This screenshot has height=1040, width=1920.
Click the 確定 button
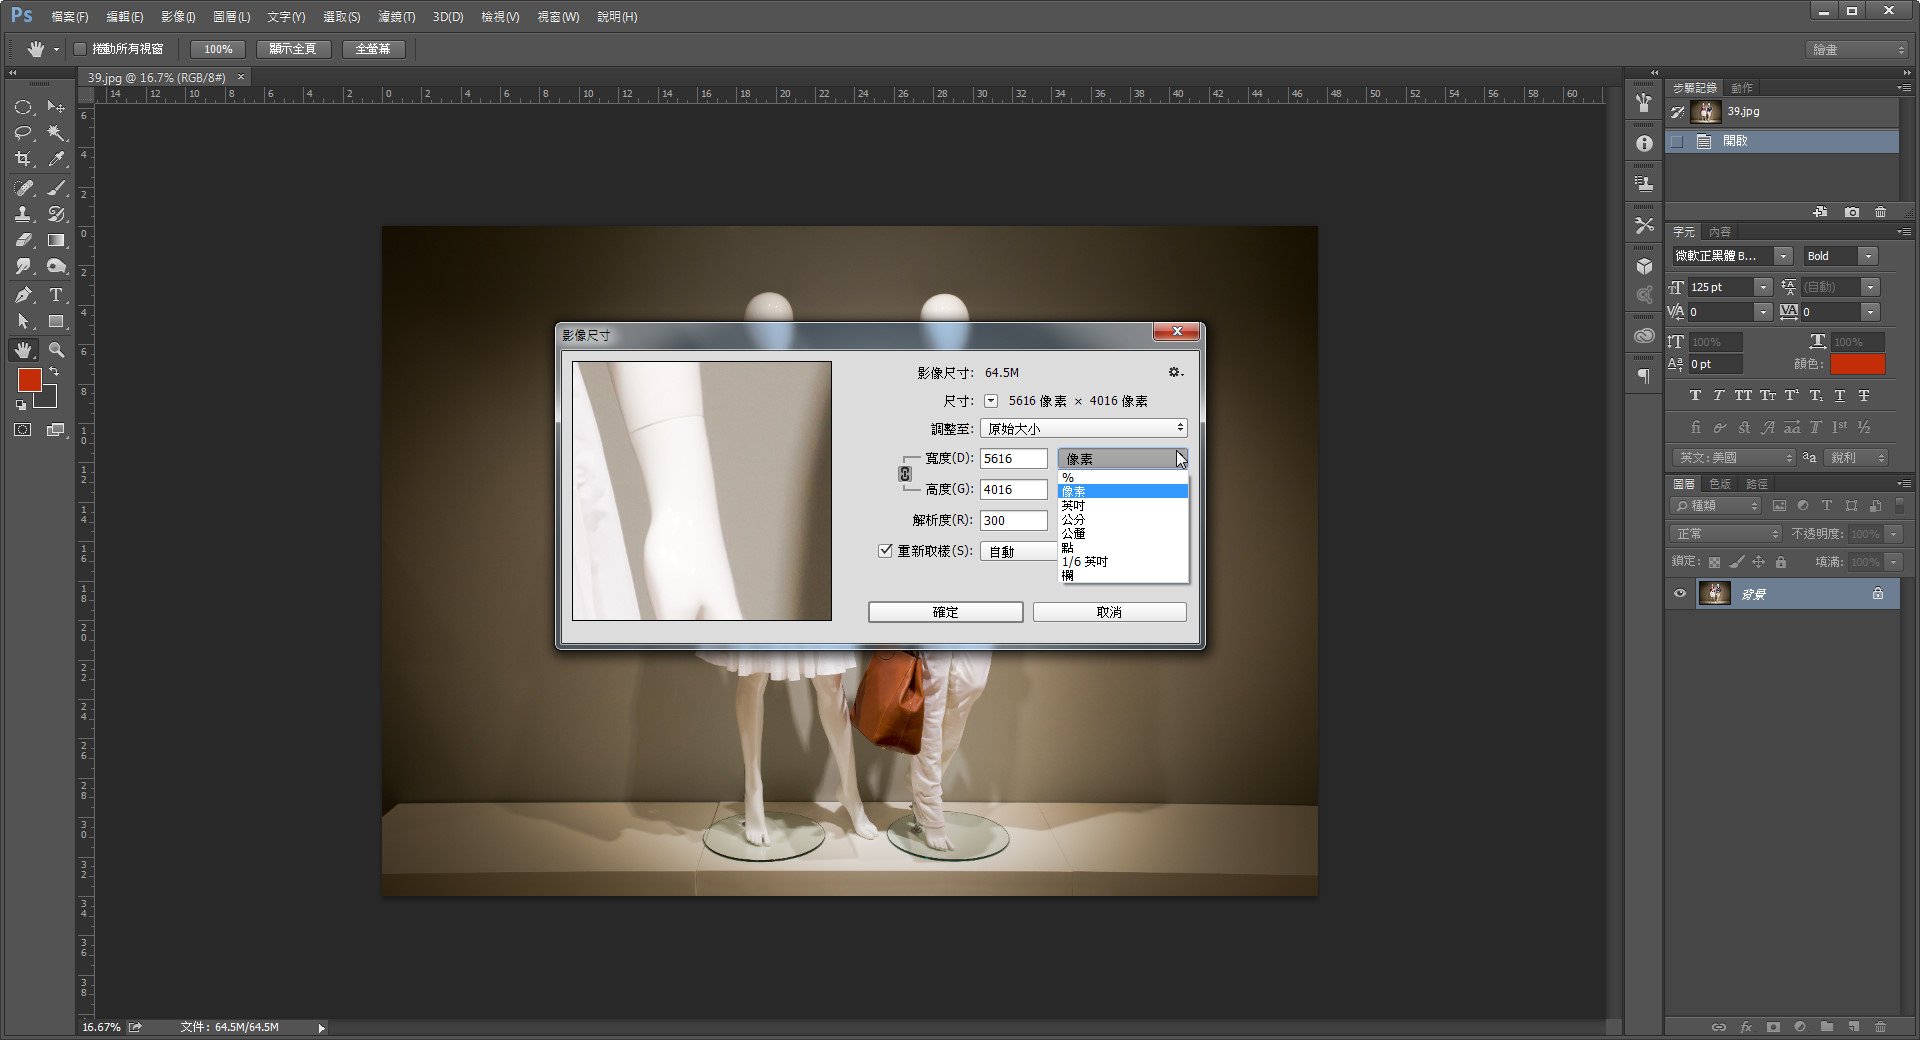[945, 612]
